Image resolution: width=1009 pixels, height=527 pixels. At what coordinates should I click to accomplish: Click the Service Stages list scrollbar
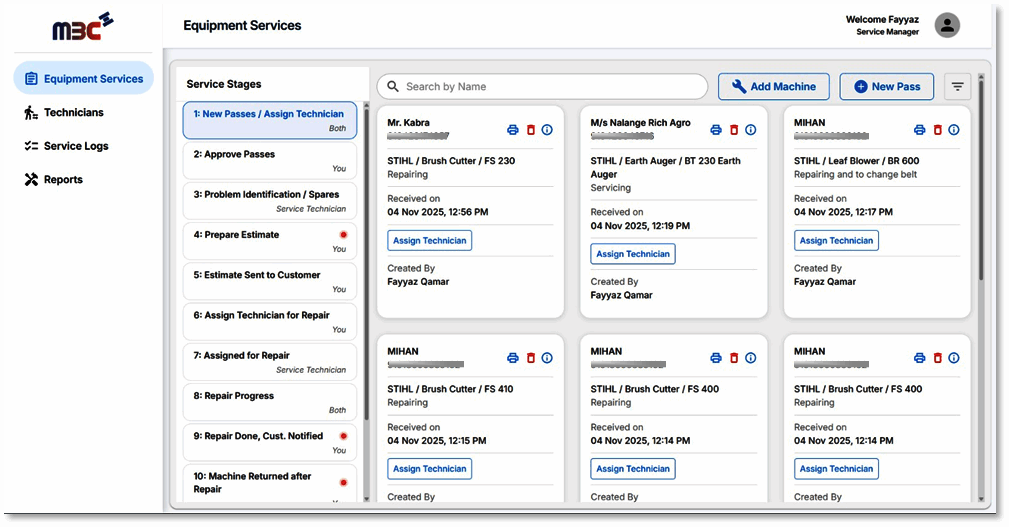point(365,250)
